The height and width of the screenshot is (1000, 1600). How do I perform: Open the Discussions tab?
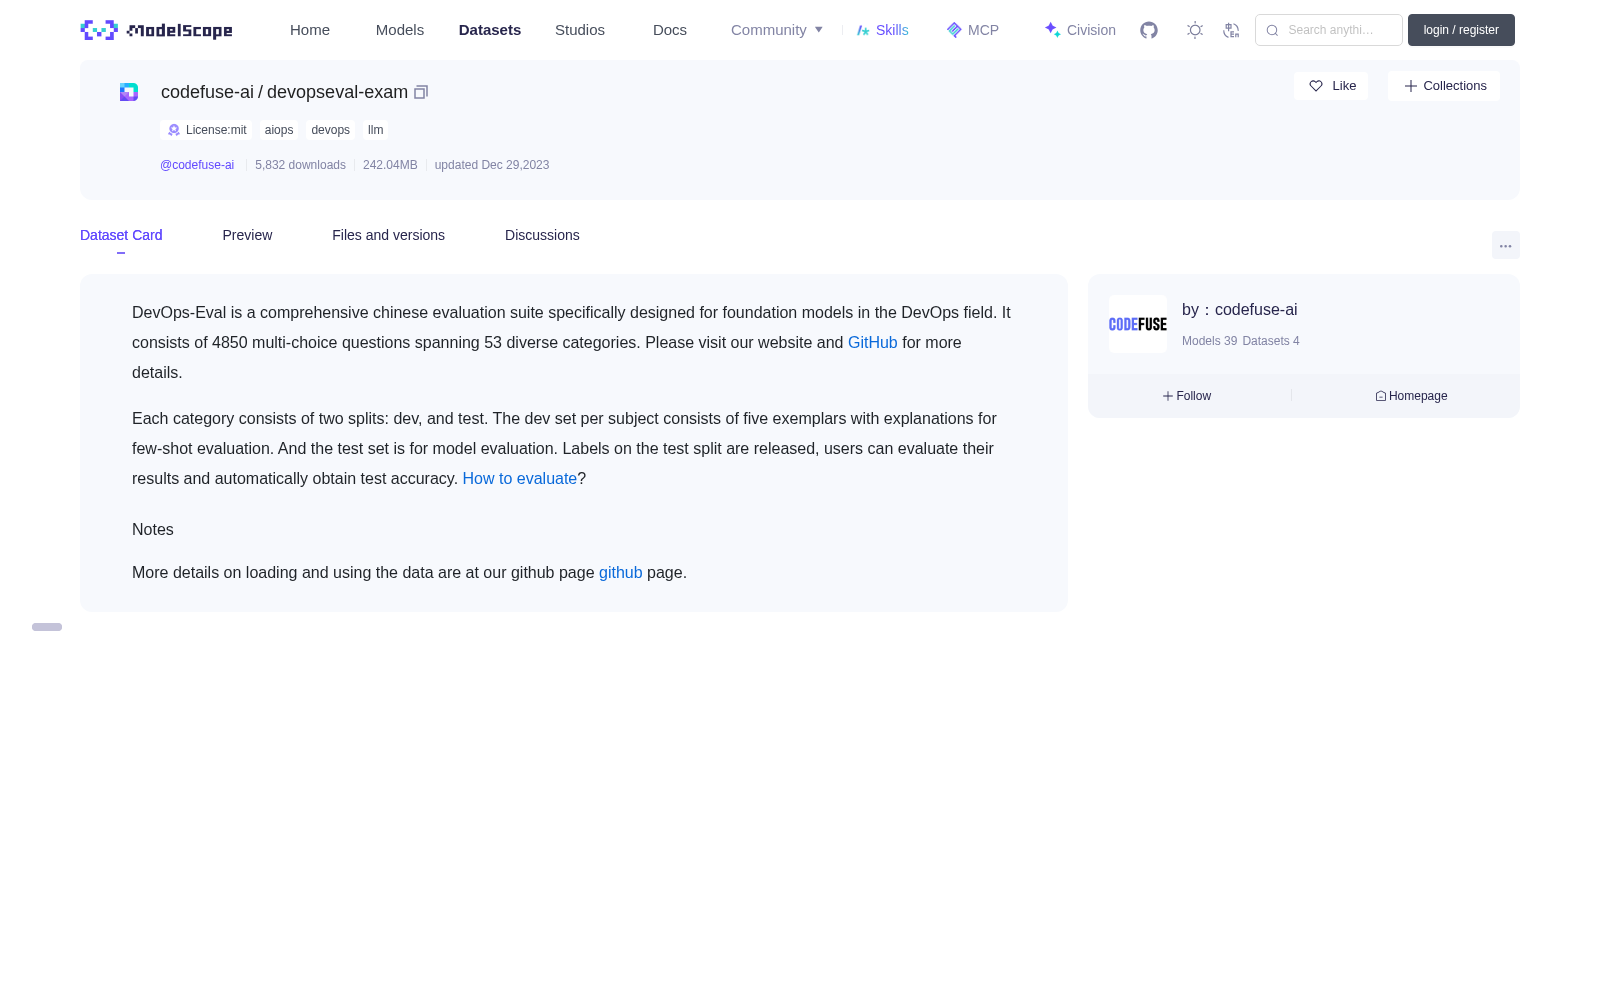pyautogui.click(x=542, y=235)
